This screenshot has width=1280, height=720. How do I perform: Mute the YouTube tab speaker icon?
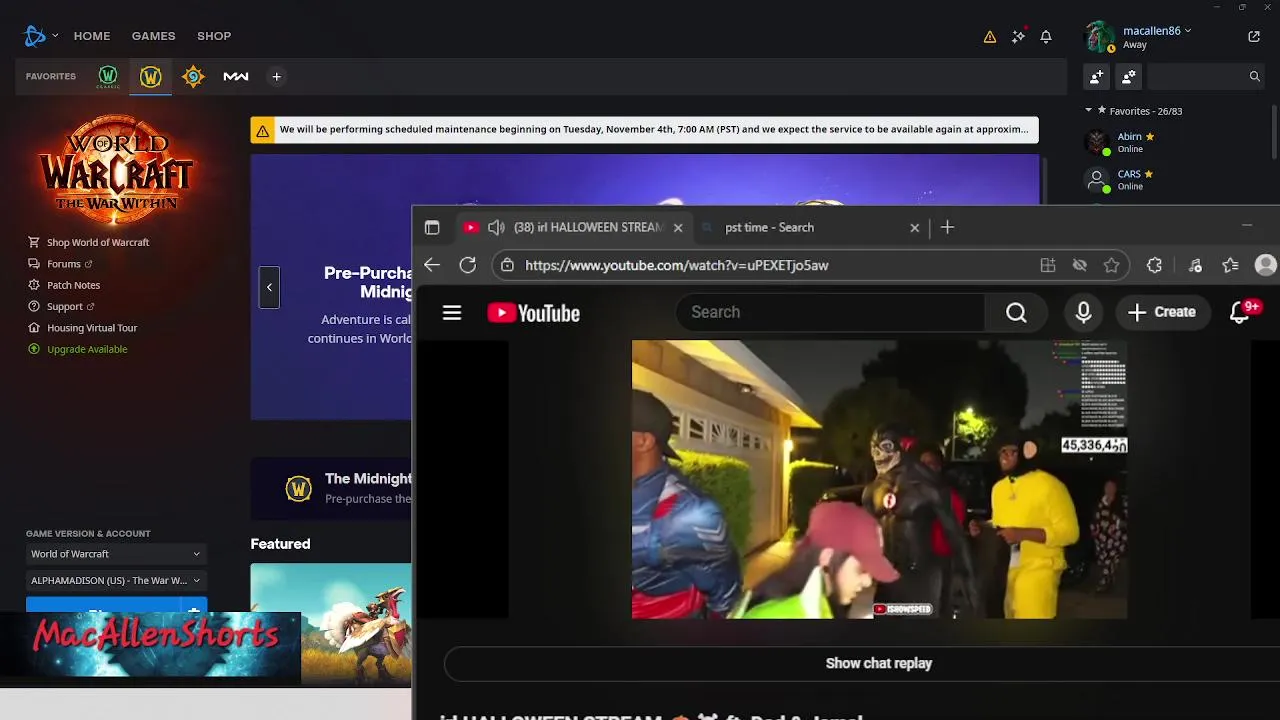[x=496, y=227]
